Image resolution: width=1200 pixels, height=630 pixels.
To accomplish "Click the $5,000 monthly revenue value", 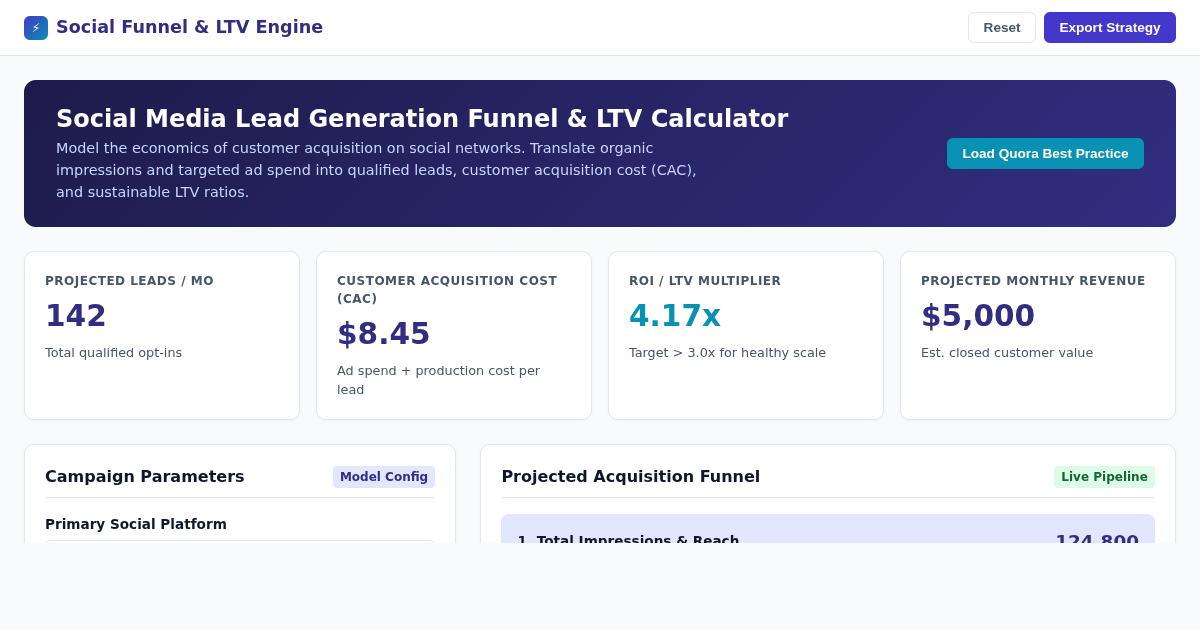I will coord(978,316).
